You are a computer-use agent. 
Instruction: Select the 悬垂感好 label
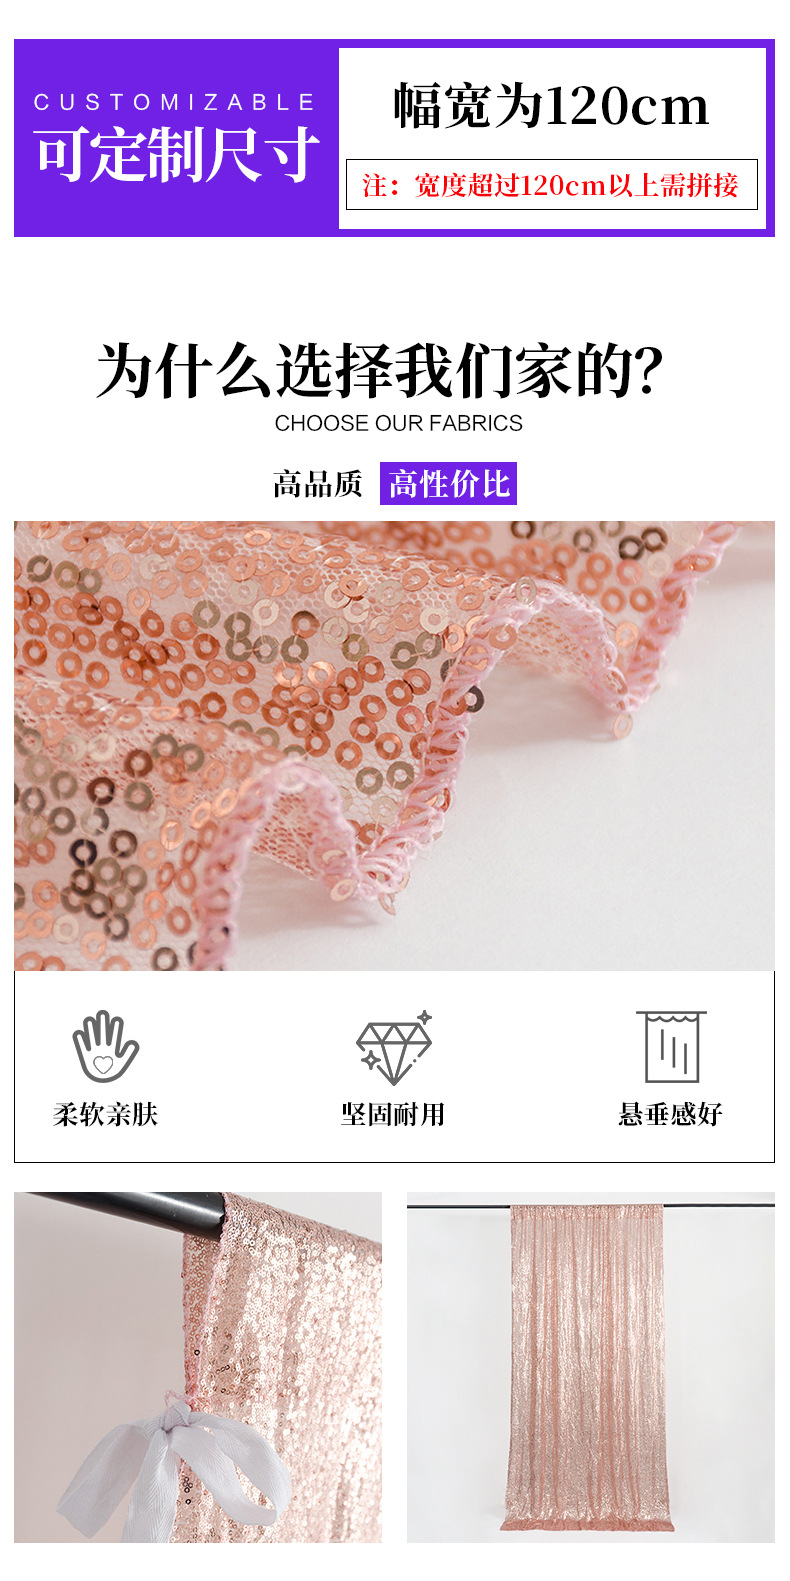[670, 1114]
